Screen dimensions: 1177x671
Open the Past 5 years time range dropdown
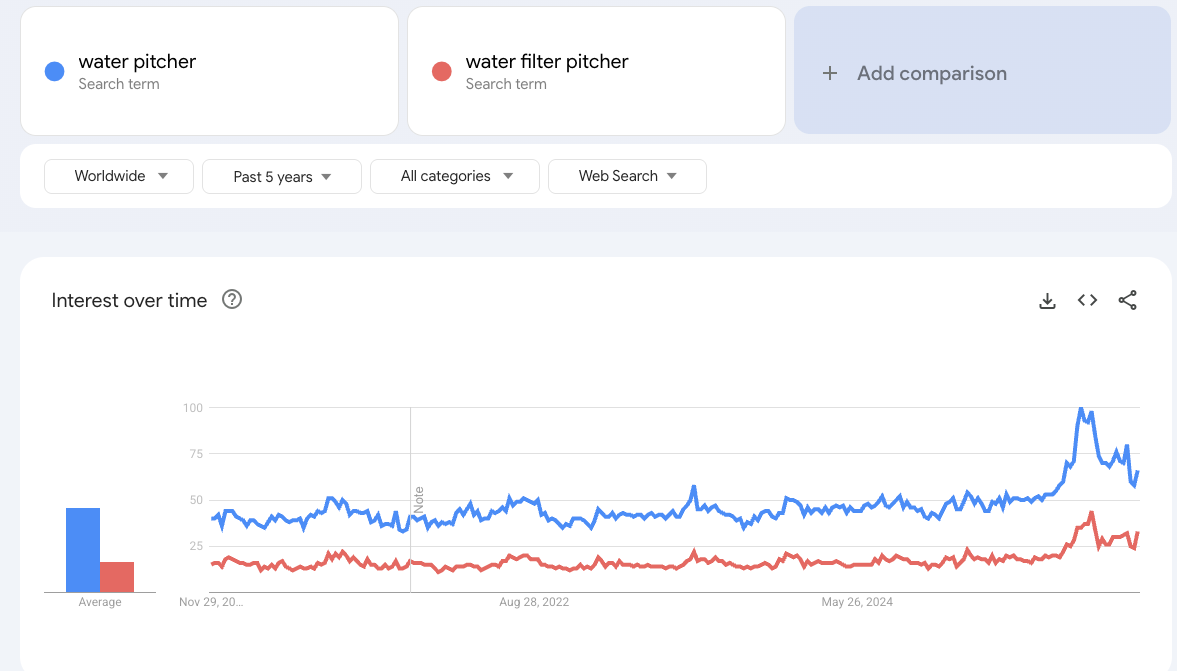click(281, 176)
